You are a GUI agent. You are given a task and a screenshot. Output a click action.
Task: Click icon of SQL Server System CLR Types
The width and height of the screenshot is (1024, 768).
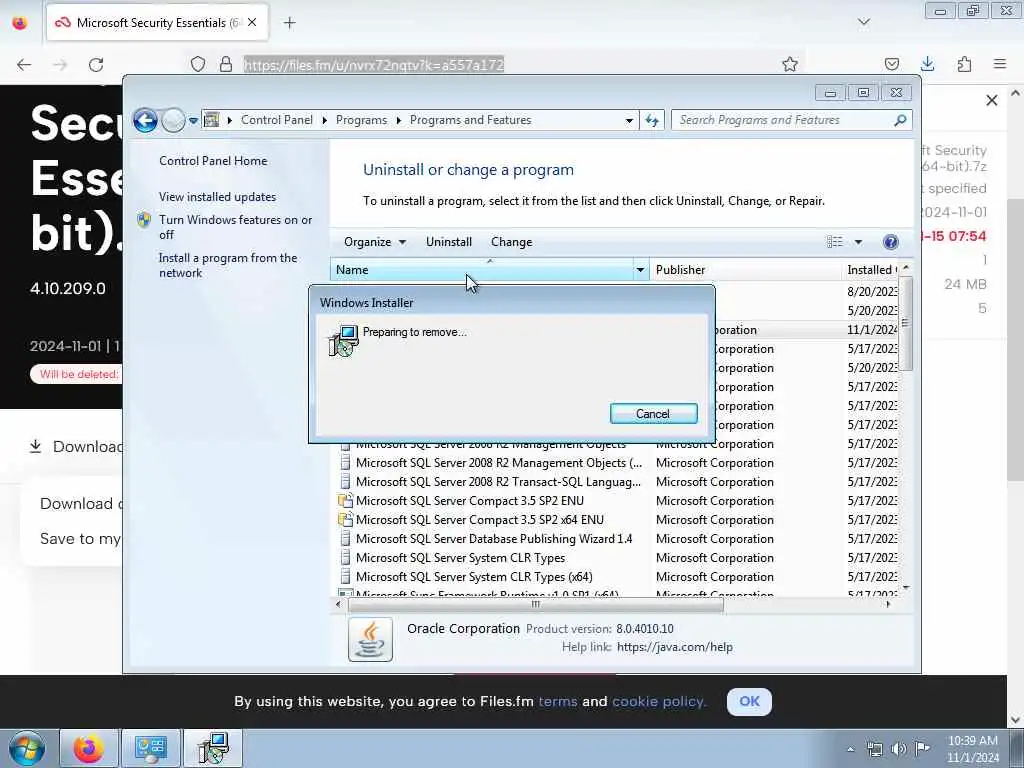(345, 558)
